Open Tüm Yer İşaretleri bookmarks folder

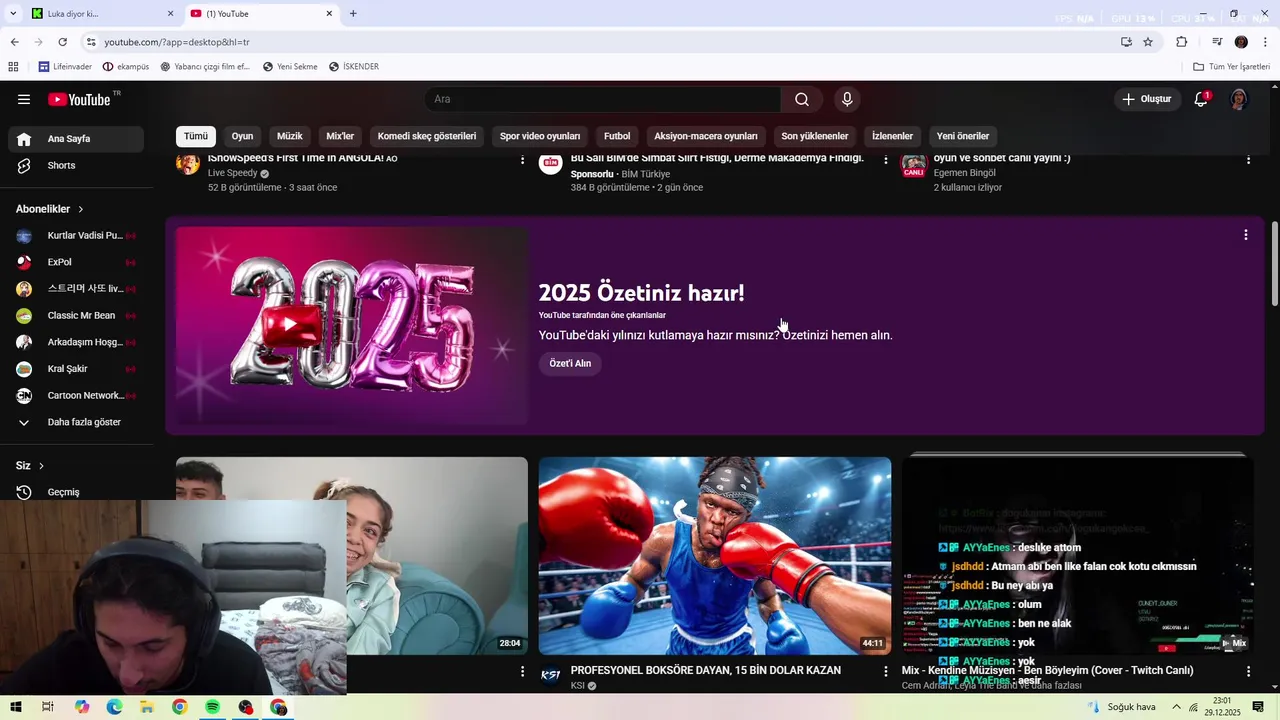click(1231, 66)
